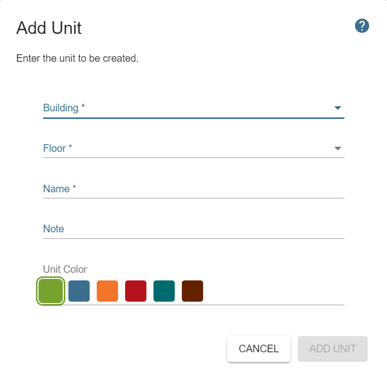
Task: Click the Add Unit dialog heading
Action: pos(49,28)
